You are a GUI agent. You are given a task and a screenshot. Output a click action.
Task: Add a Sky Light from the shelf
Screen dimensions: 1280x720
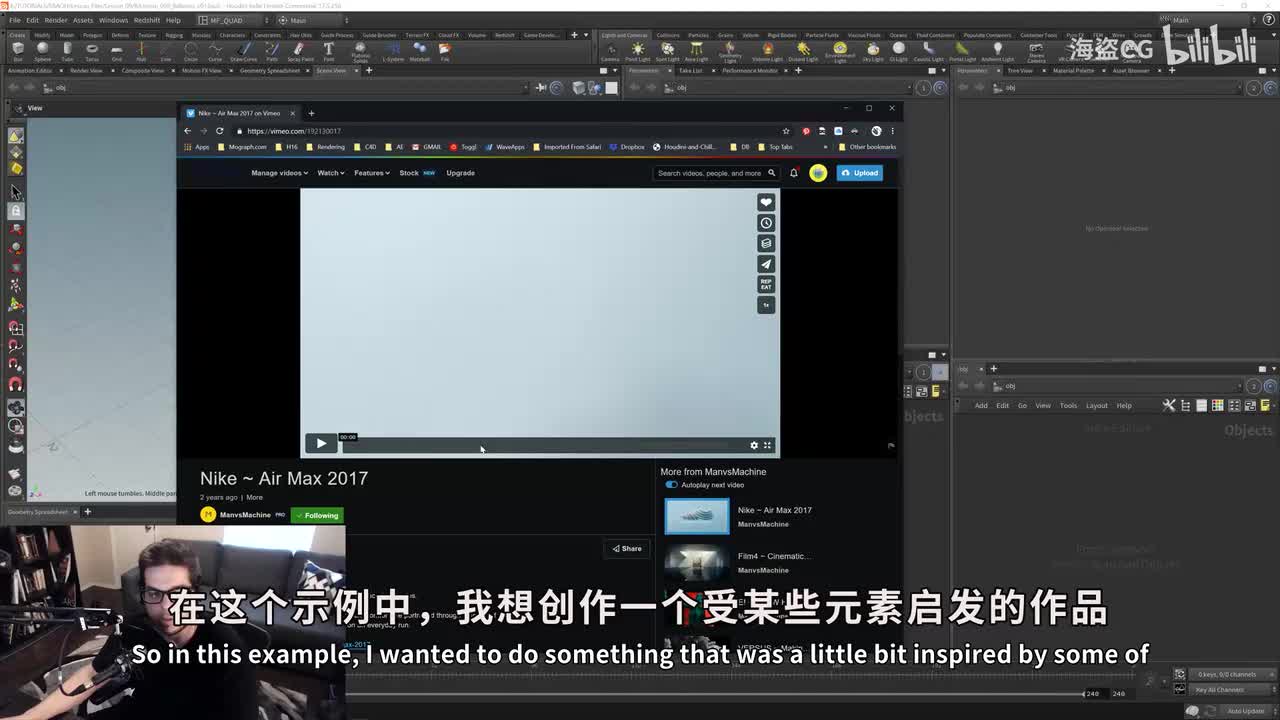click(x=873, y=51)
